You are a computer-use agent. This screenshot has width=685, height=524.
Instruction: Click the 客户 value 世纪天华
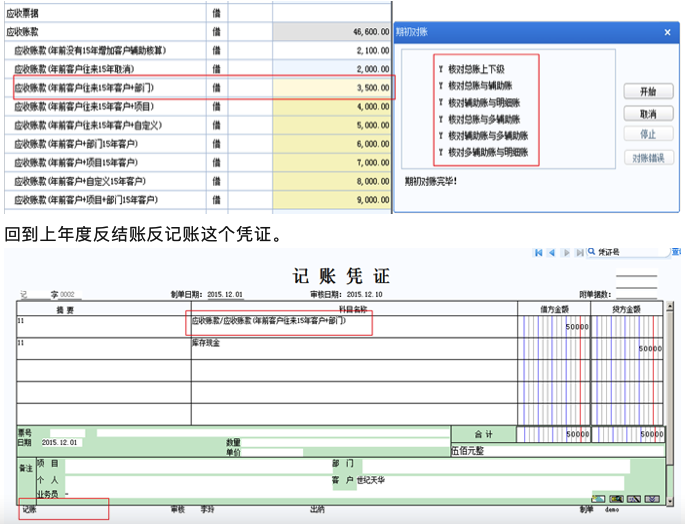point(370,480)
